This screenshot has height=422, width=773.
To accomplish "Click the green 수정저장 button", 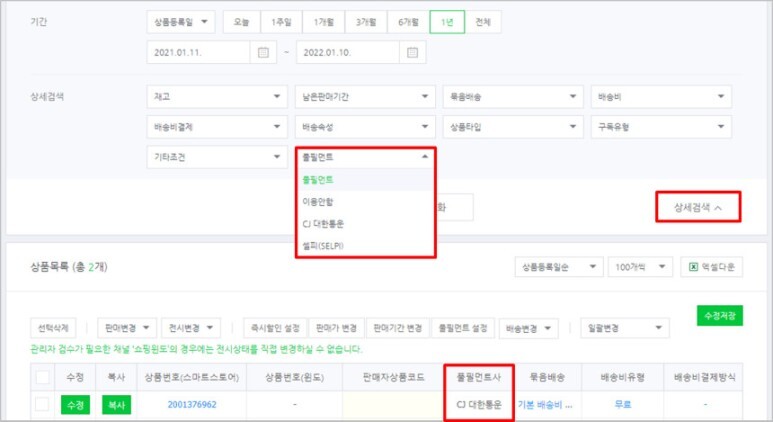I will (x=720, y=316).
